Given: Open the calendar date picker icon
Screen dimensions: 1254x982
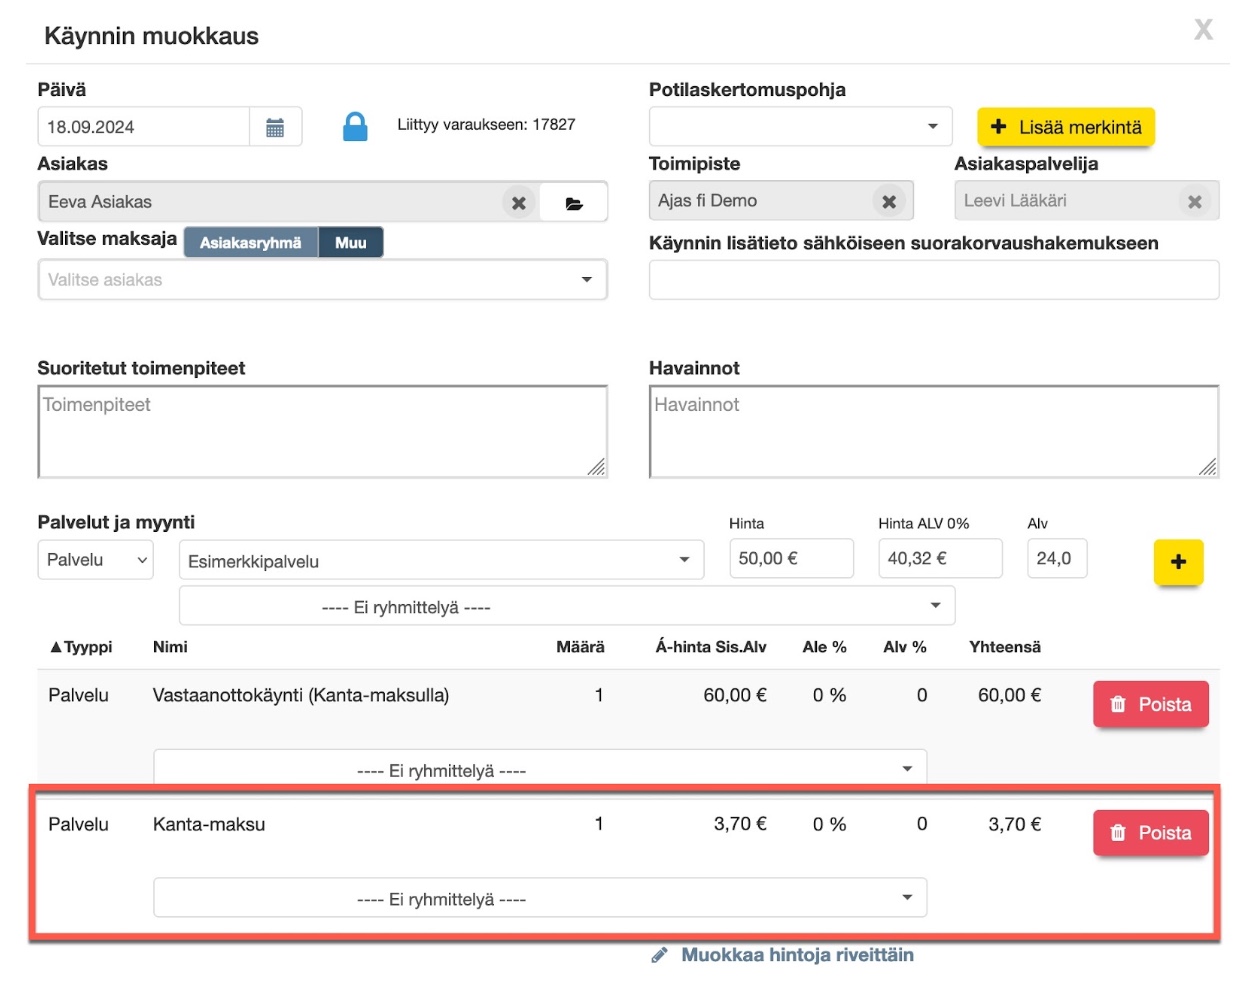Looking at the screenshot, I should click(275, 127).
